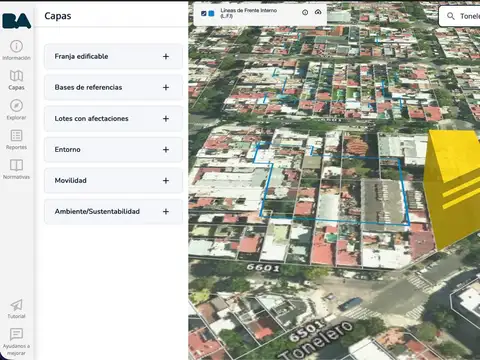Click the Tonelero street label on map
This screenshot has width=480, height=360.
click(316, 340)
